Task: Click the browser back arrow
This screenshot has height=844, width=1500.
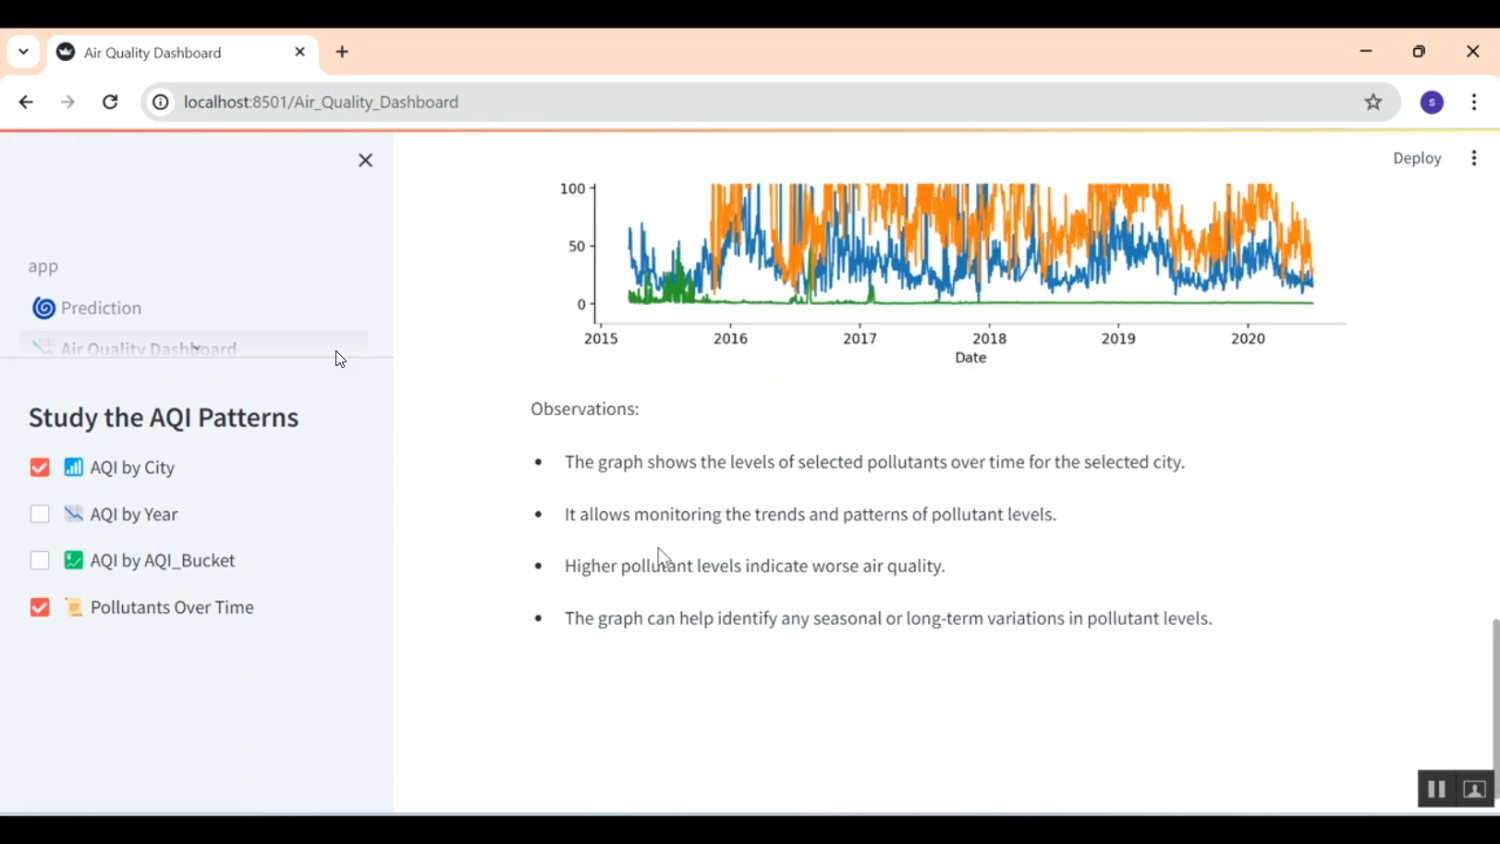Action: 26,102
